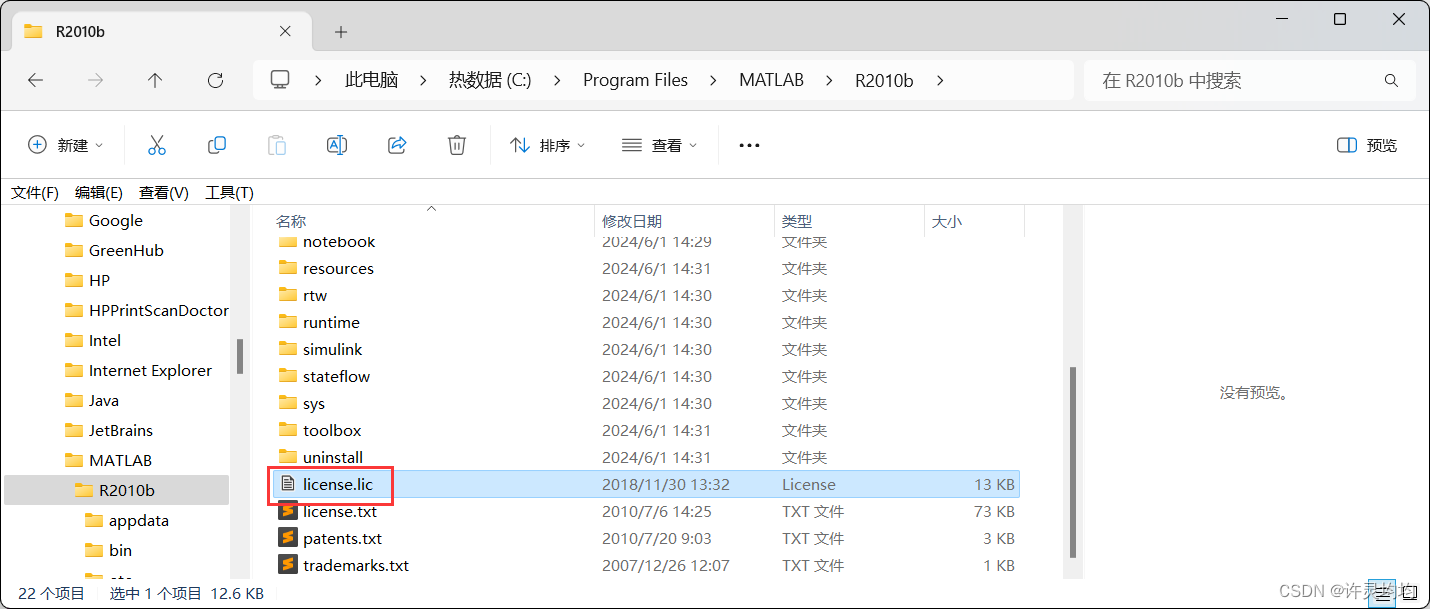This screenshot has height=609, width=1430.
Task: Click the navigation pane scrollbar
Action: click(240, 357)
